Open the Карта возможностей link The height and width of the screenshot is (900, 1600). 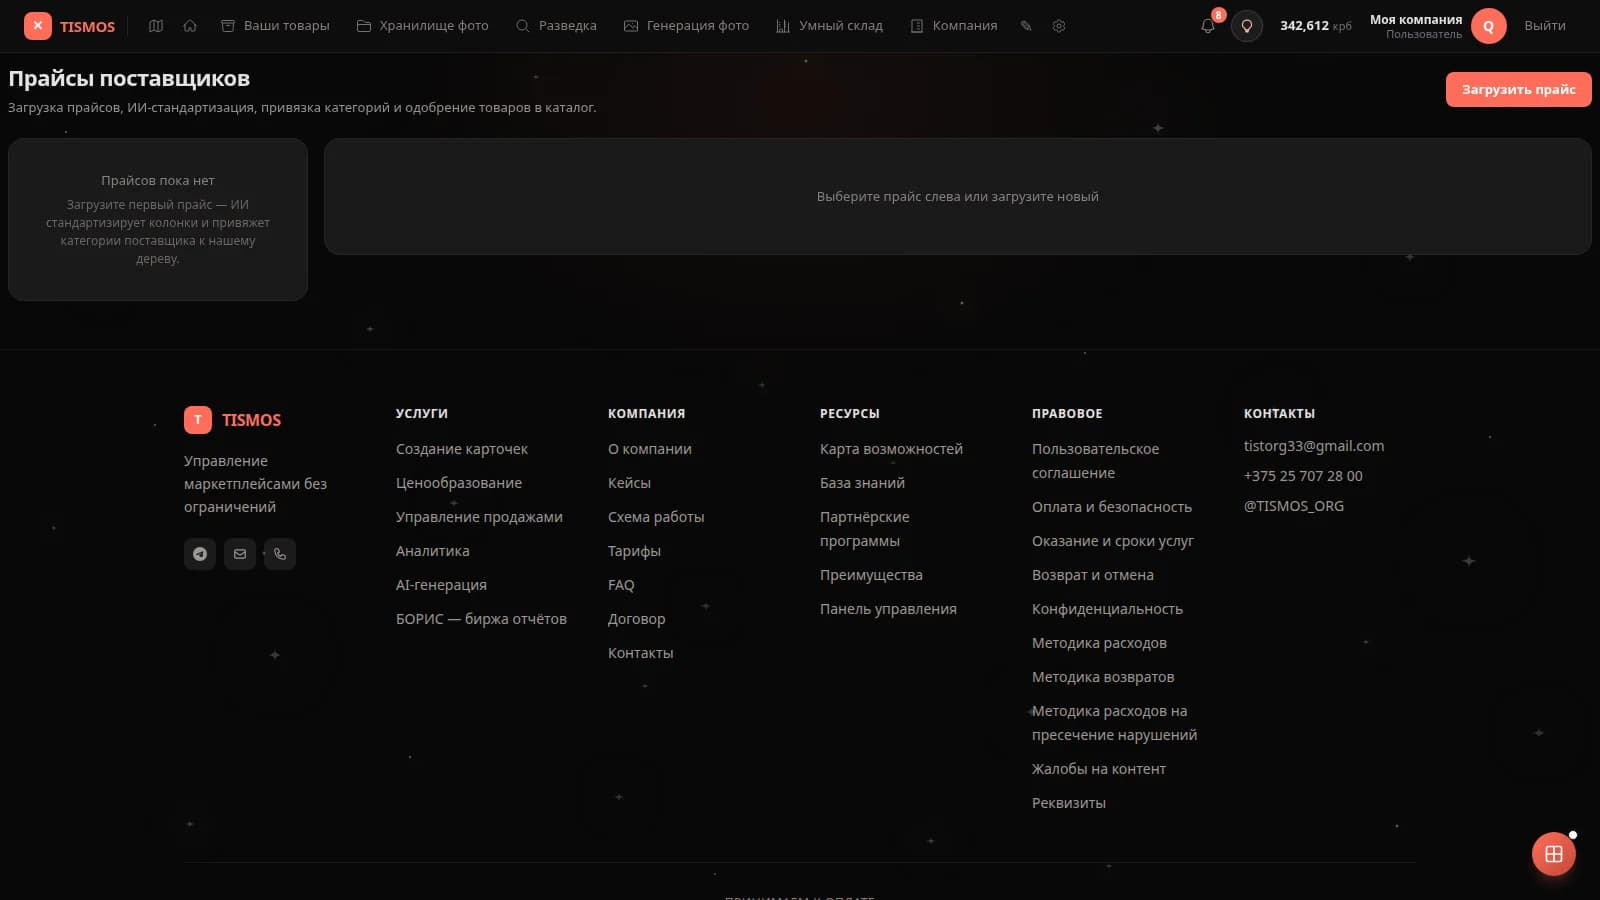pos(891,449)
